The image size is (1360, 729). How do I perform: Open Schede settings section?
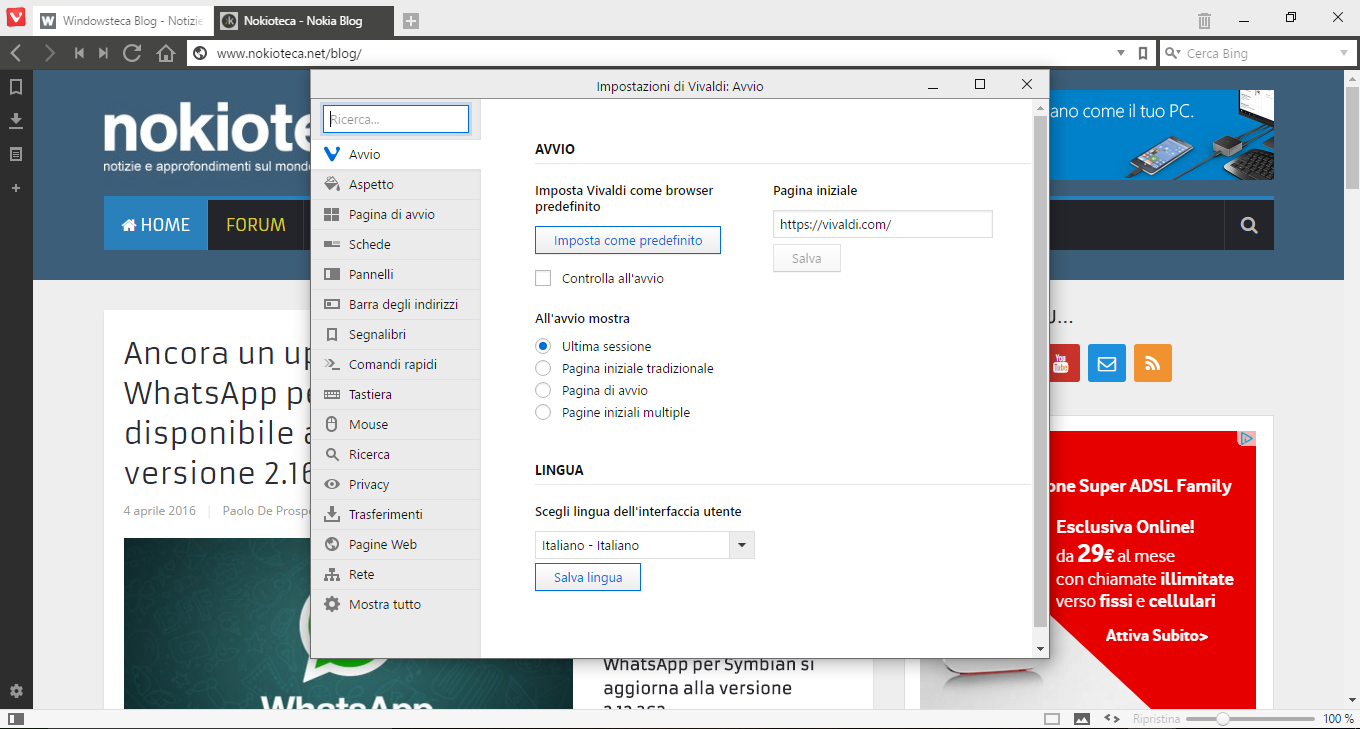[x=396, y=244]
